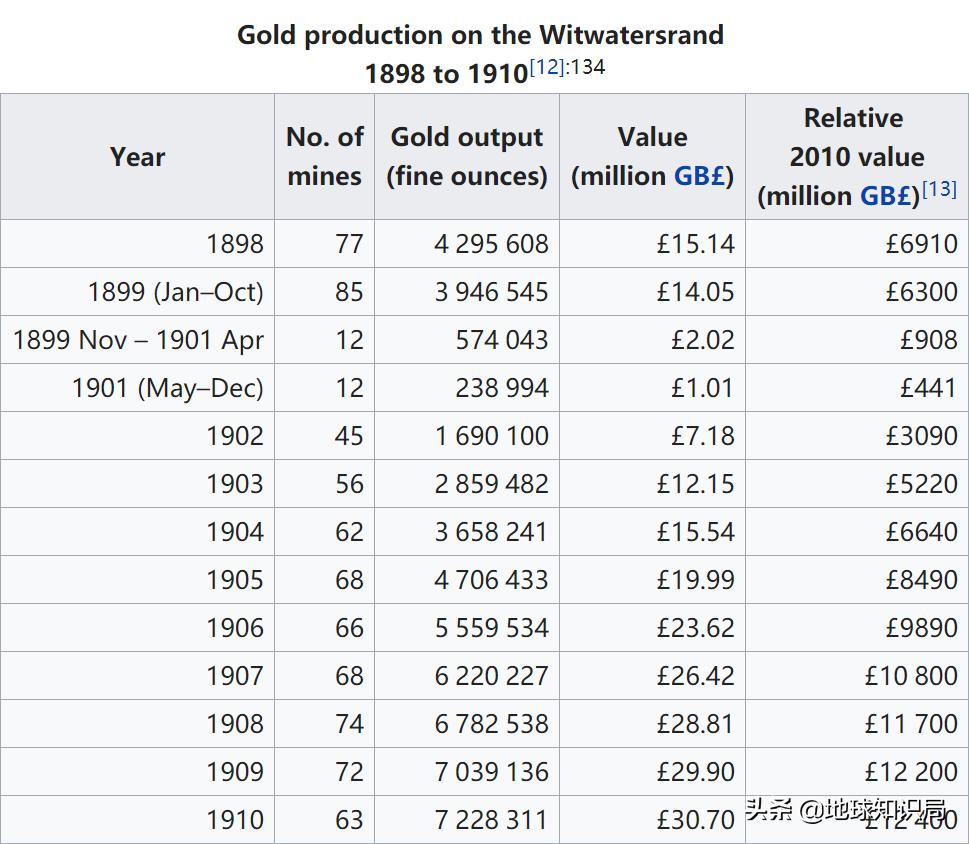Viewport: 969px width, 844px height.
Task: Click the £12.15 value cell
Action: [695, 484]
